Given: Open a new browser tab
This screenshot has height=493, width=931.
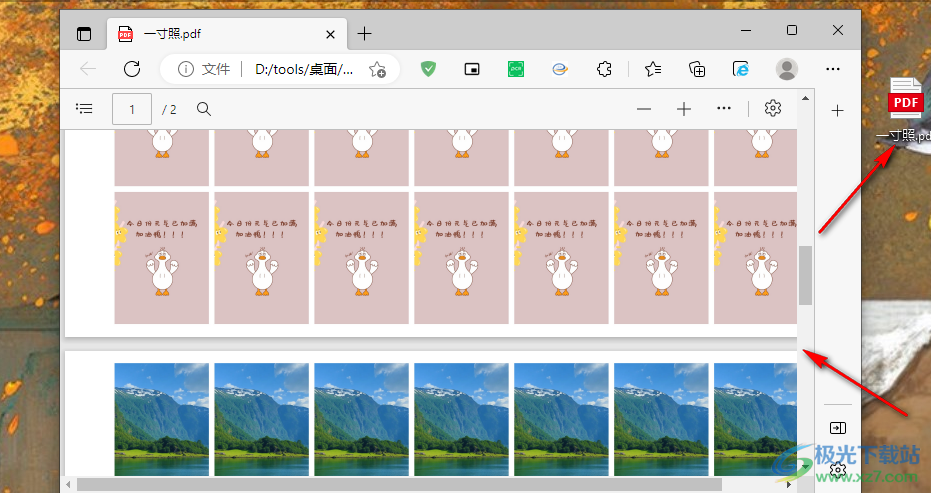Looking at the screenshot, I should click(365, 34).
